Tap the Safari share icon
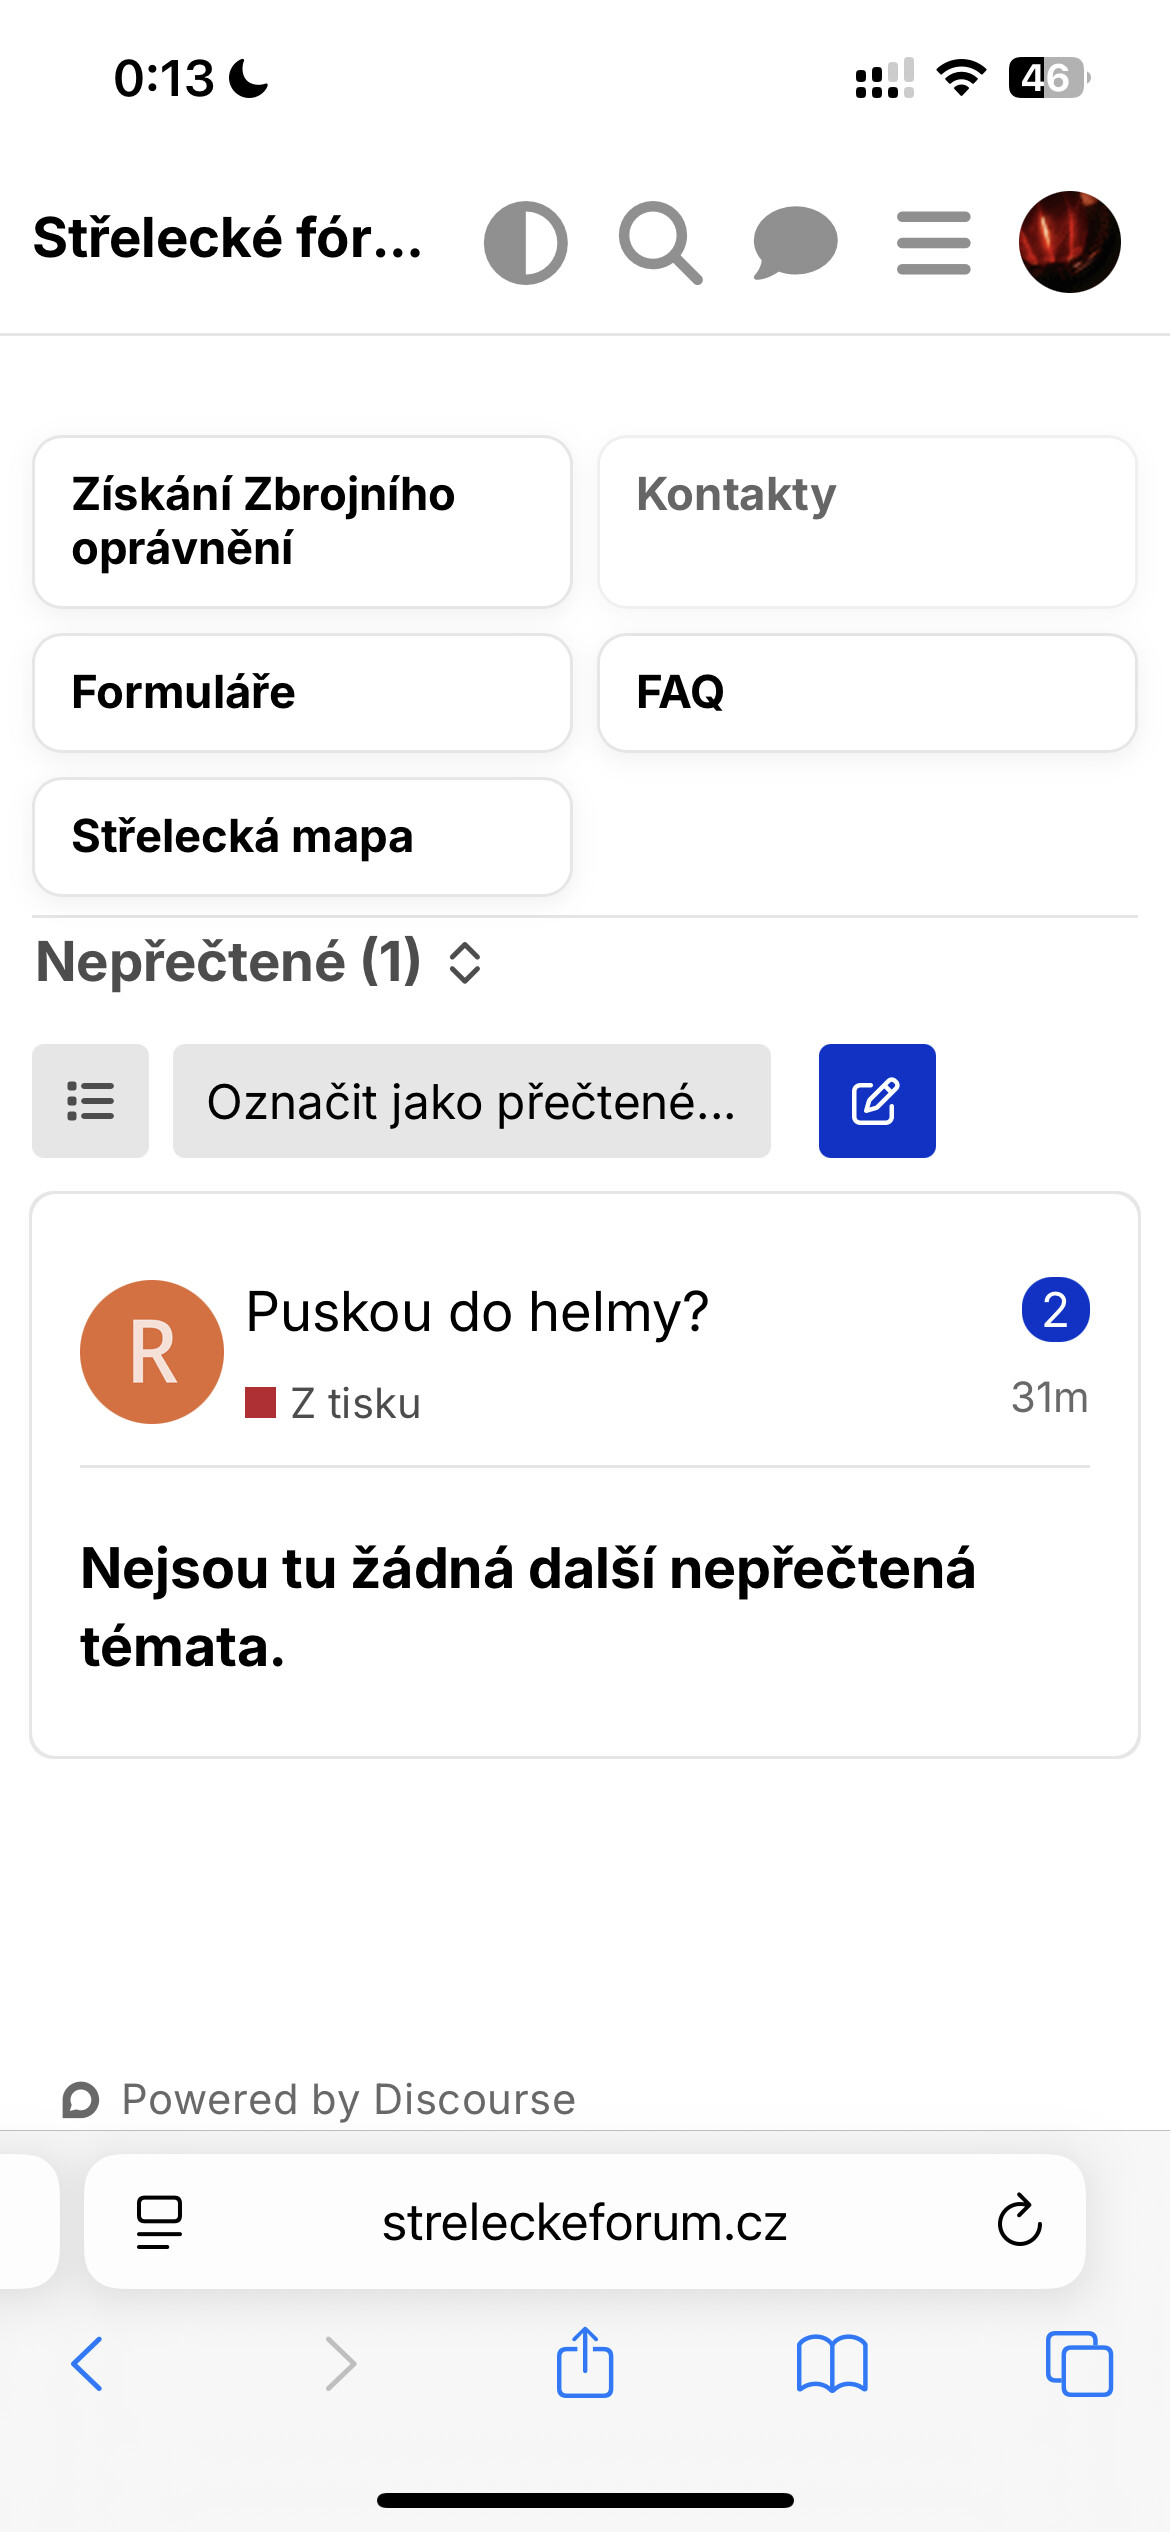The image size is (1170, 2532). (585, 2364)
